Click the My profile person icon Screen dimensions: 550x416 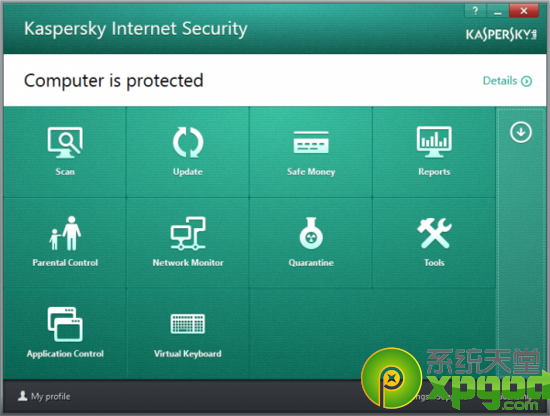click(23, 396)
